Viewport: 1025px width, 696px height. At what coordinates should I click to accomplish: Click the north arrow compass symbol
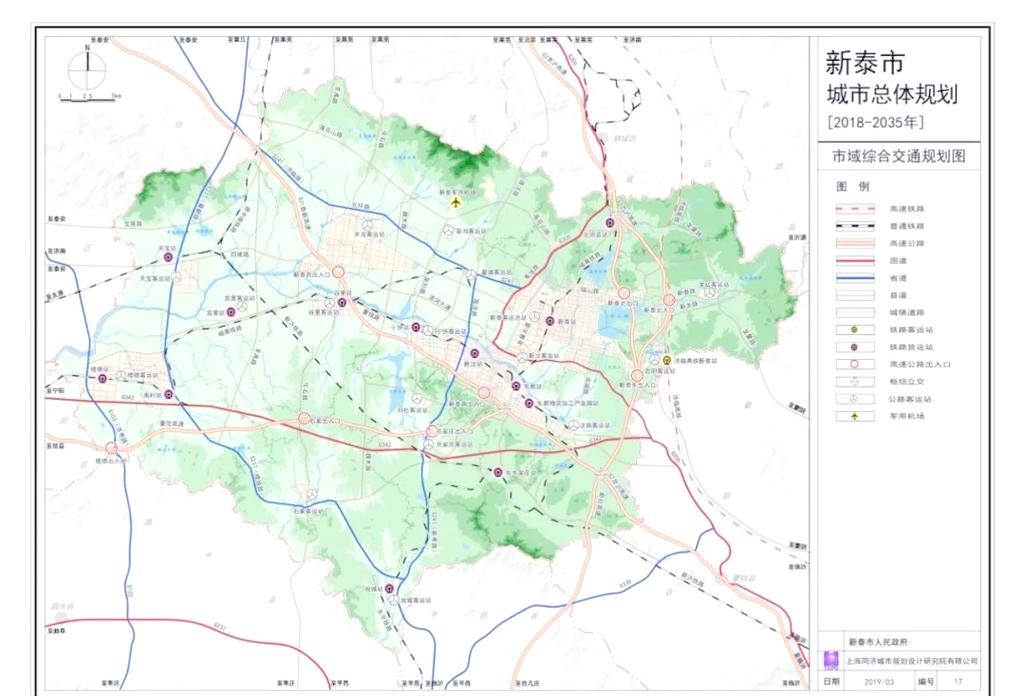pos(87,69)
